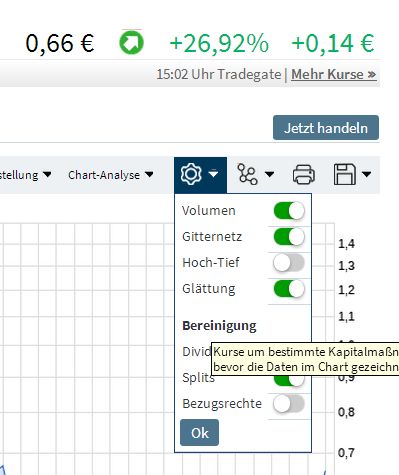
Task: Toggle the Splits switch
Action: 289,380
